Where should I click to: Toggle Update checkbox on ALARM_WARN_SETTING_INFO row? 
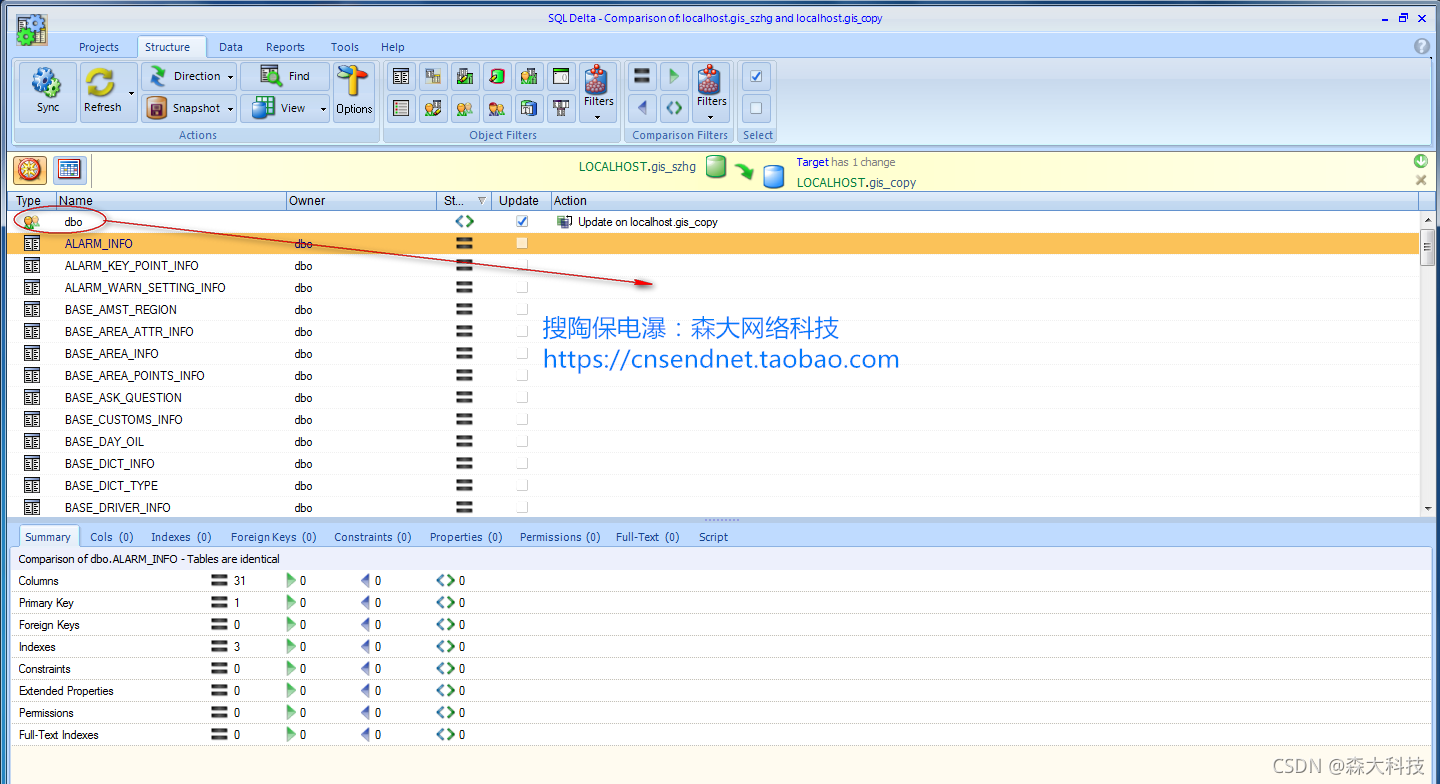coord(522,287)
